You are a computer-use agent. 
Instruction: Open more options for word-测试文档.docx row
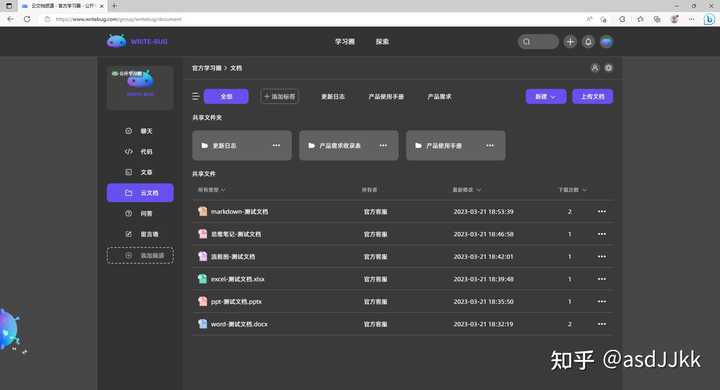coord(602,324)
